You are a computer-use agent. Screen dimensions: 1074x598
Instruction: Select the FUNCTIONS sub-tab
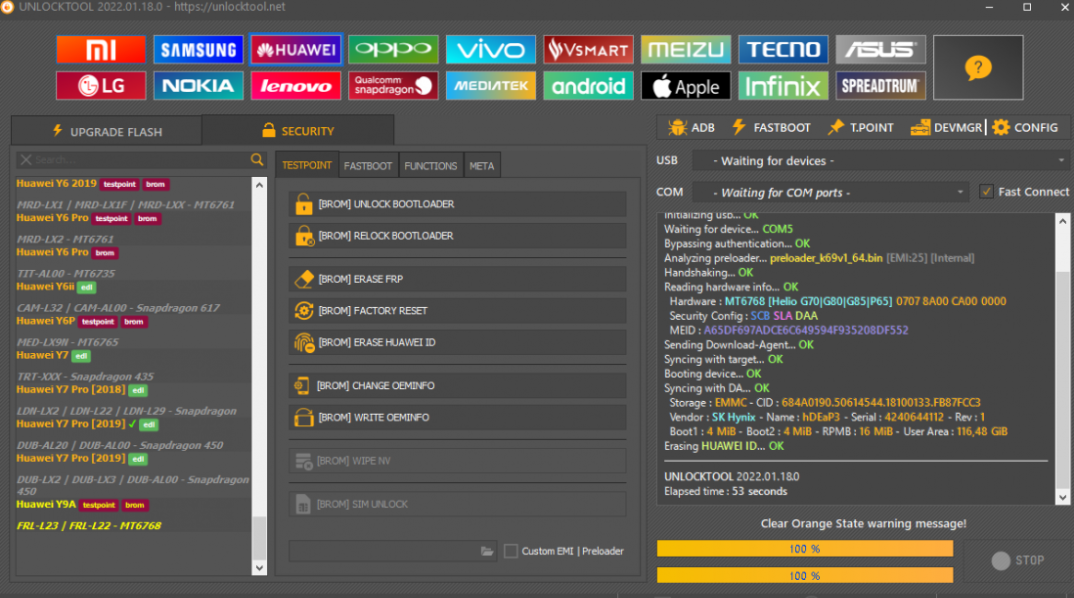(430, 166)
